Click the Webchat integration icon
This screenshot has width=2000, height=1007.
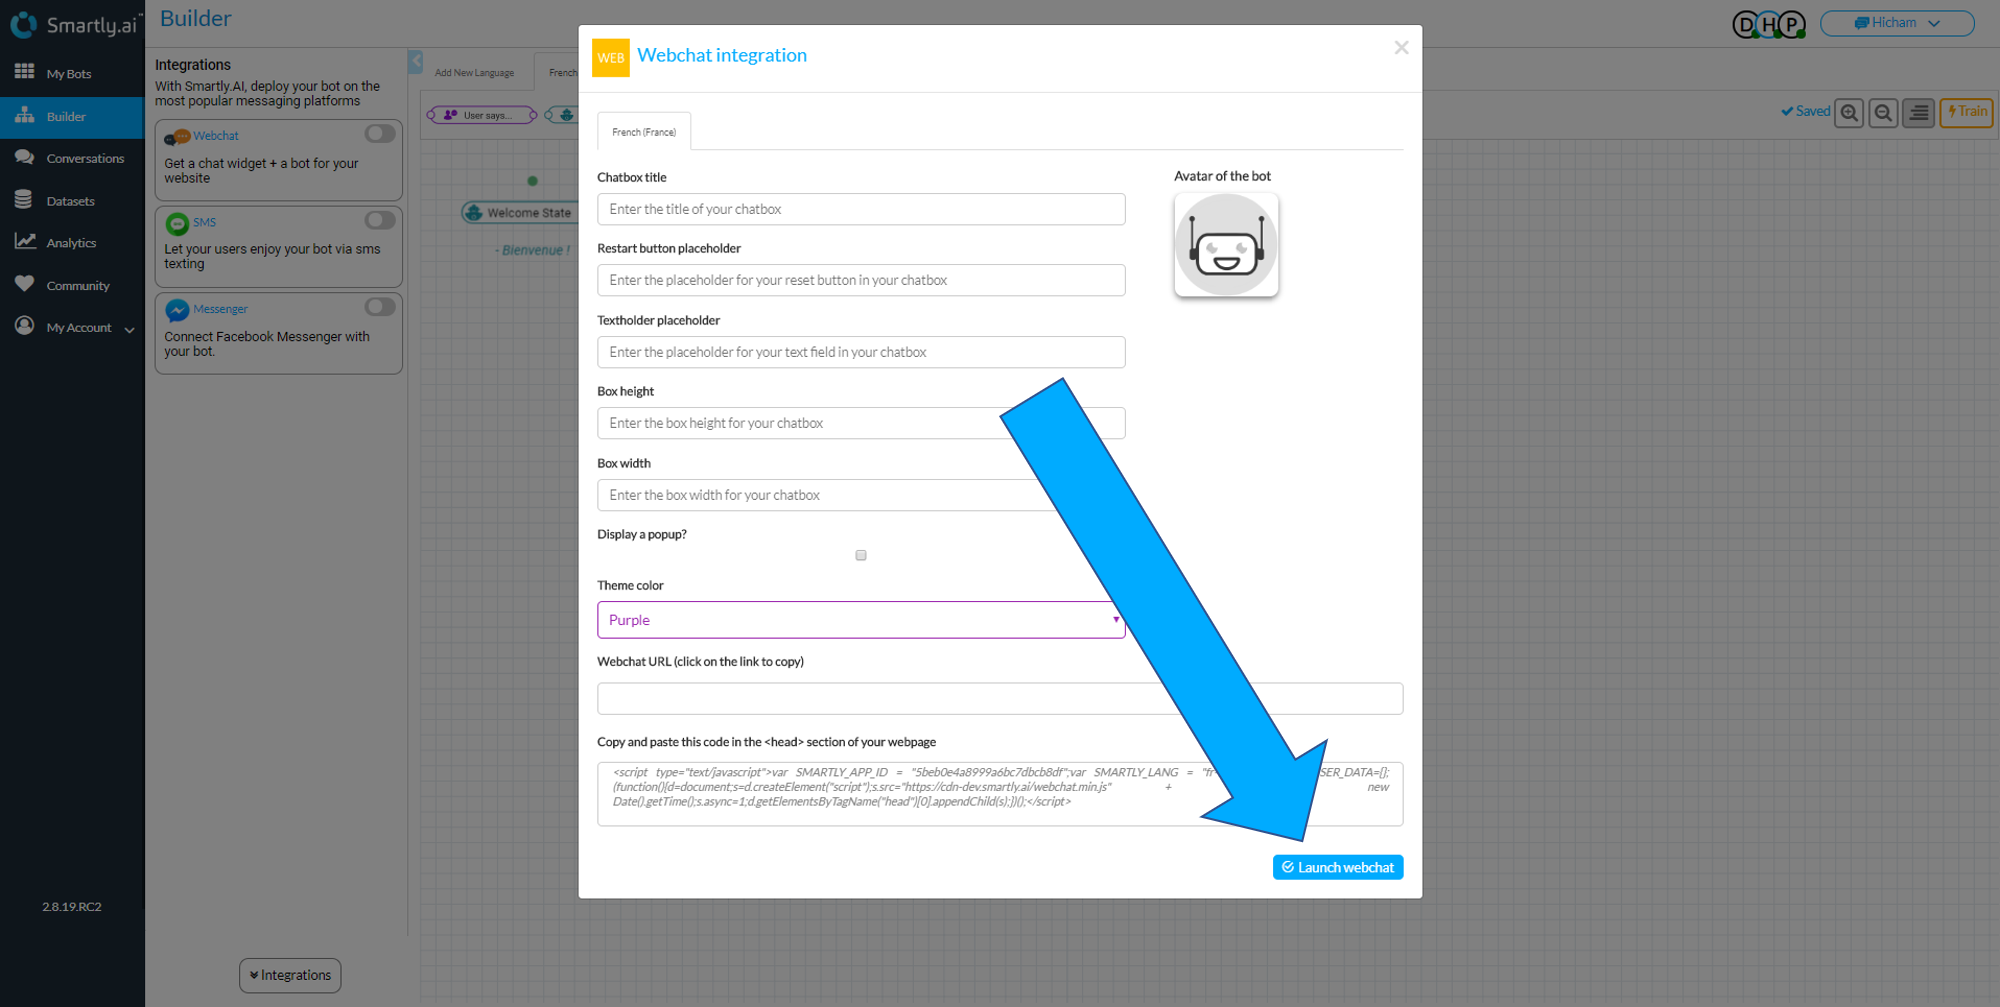177,137
